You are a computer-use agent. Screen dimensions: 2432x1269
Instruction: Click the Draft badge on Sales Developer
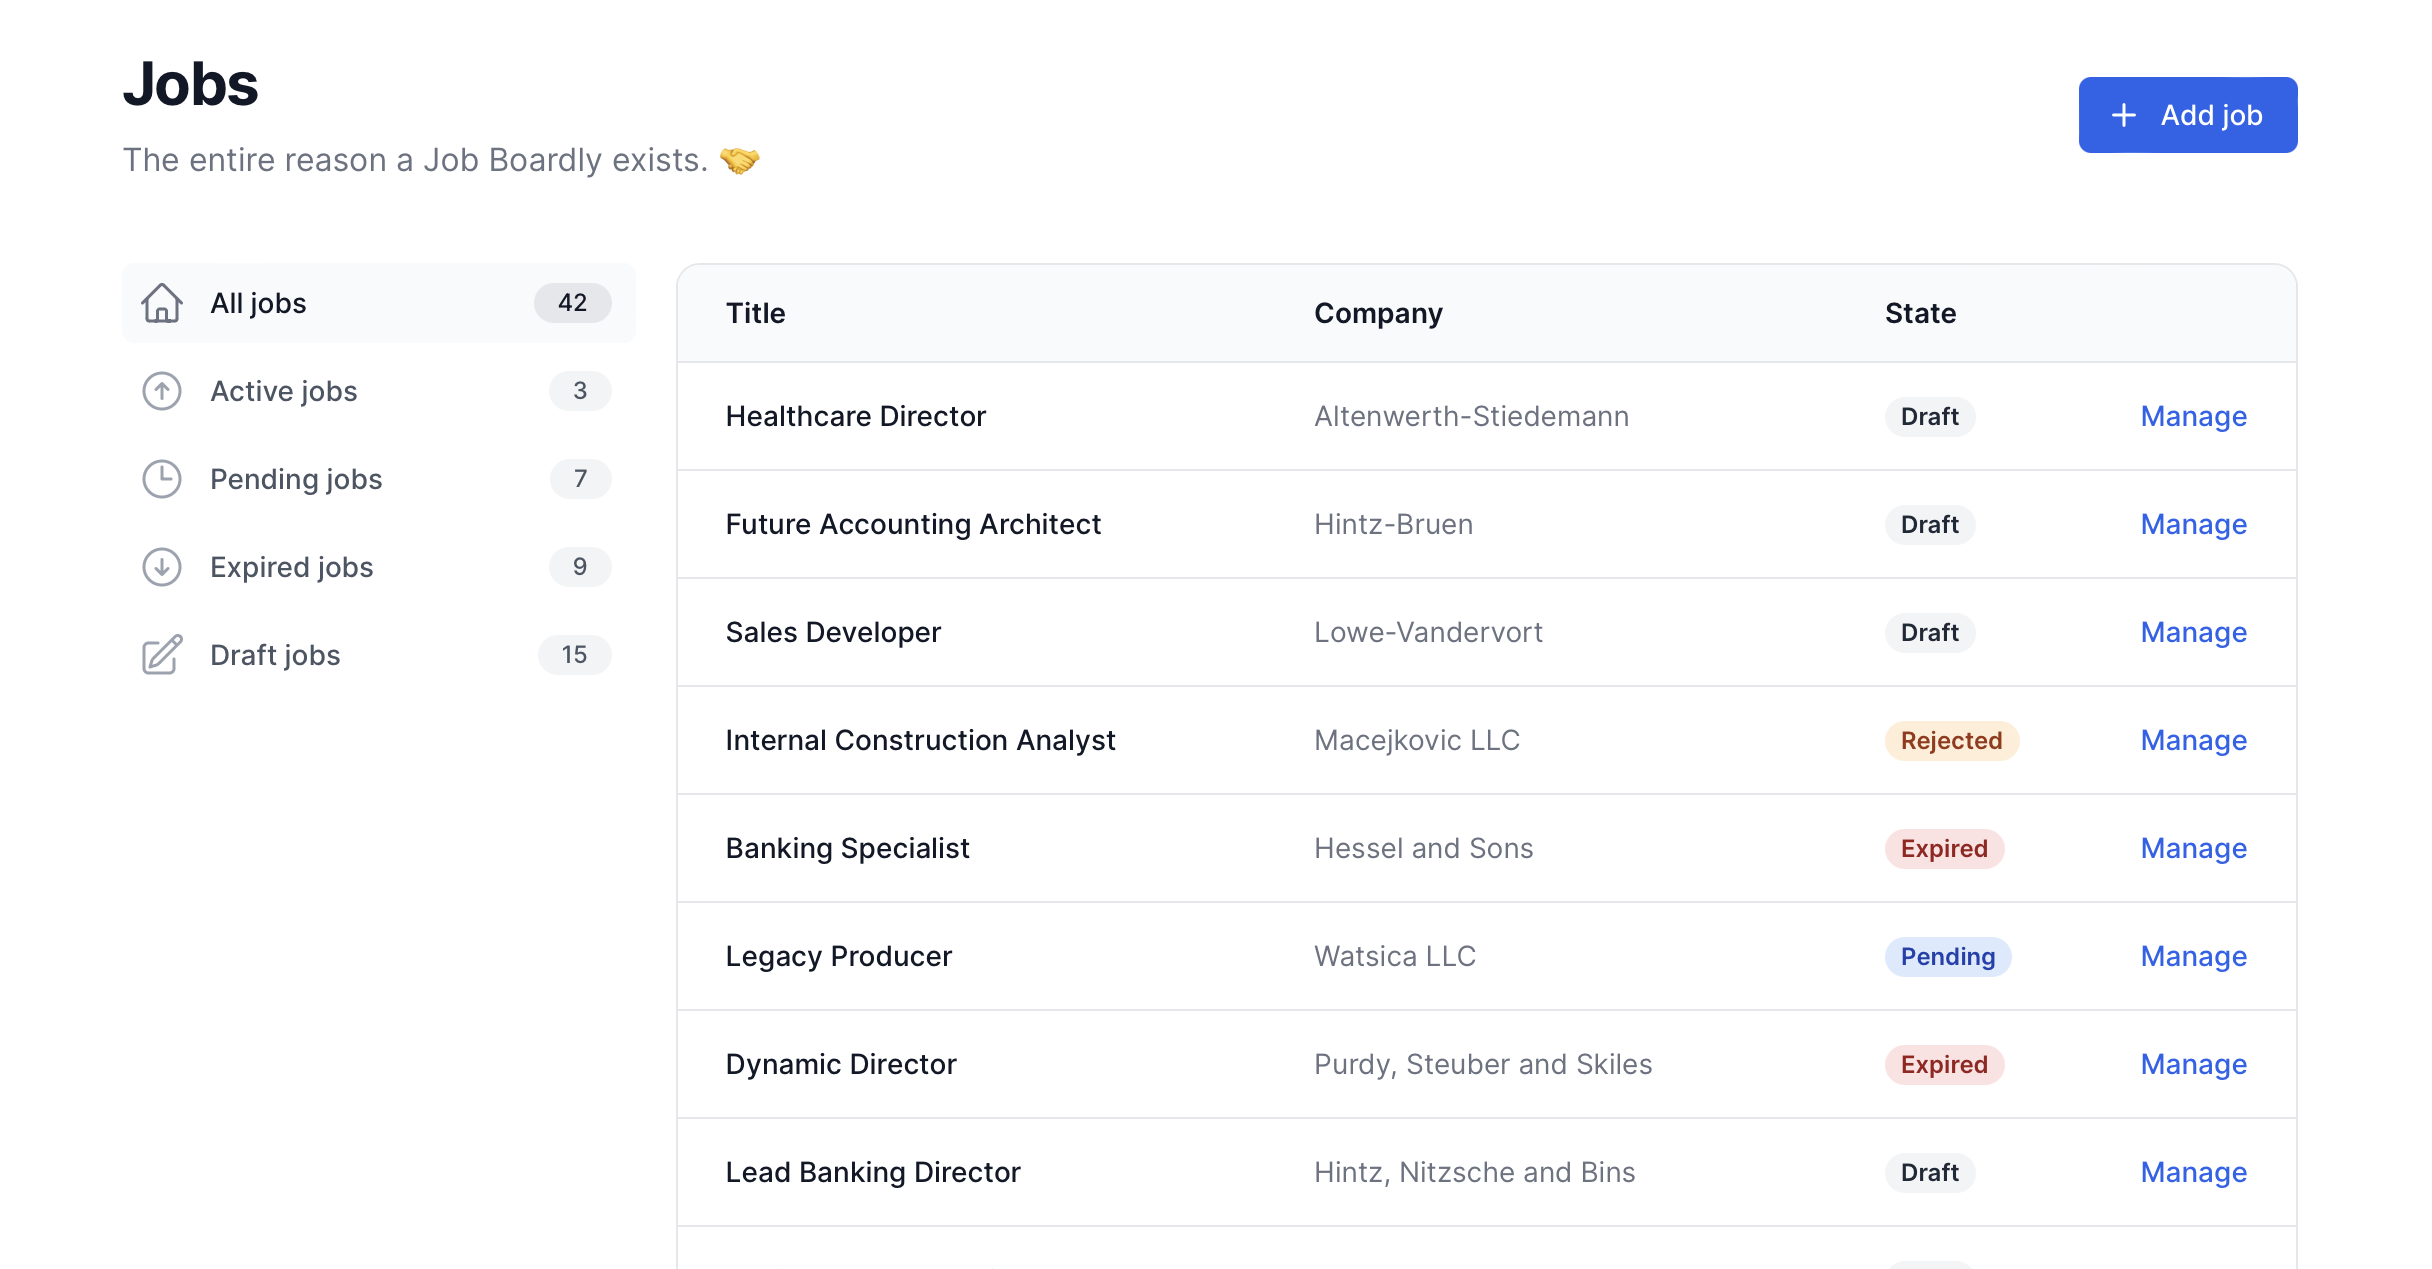coord(1929,632)
